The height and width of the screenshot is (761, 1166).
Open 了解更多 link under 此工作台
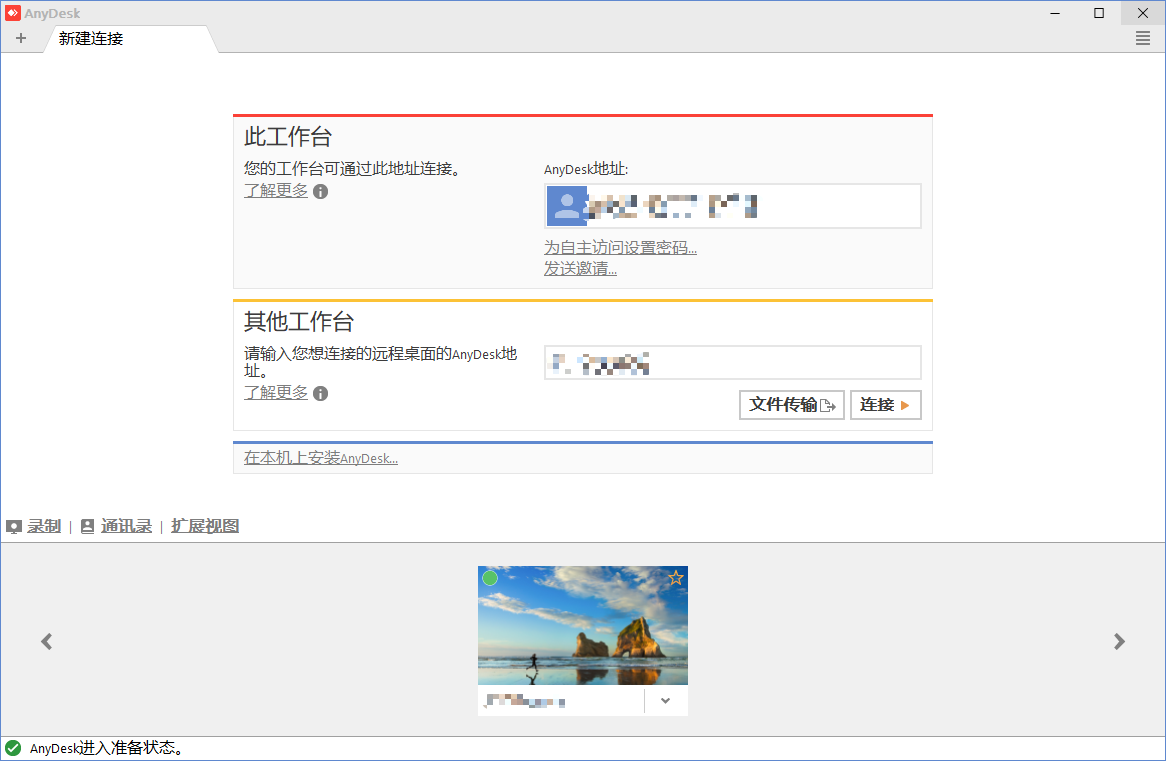pyautogui.click(x=276, y=190)
